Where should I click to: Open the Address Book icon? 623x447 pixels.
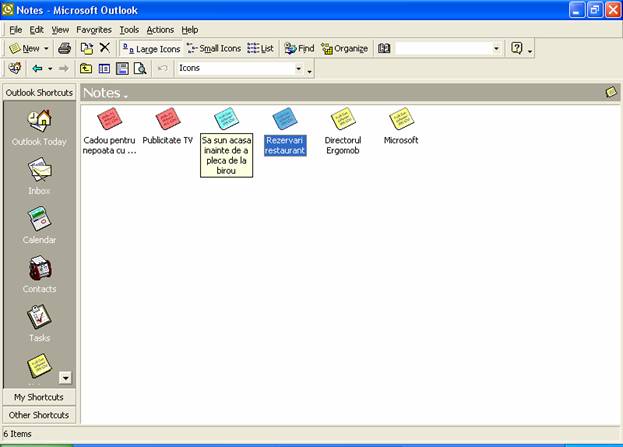(384, 48)
